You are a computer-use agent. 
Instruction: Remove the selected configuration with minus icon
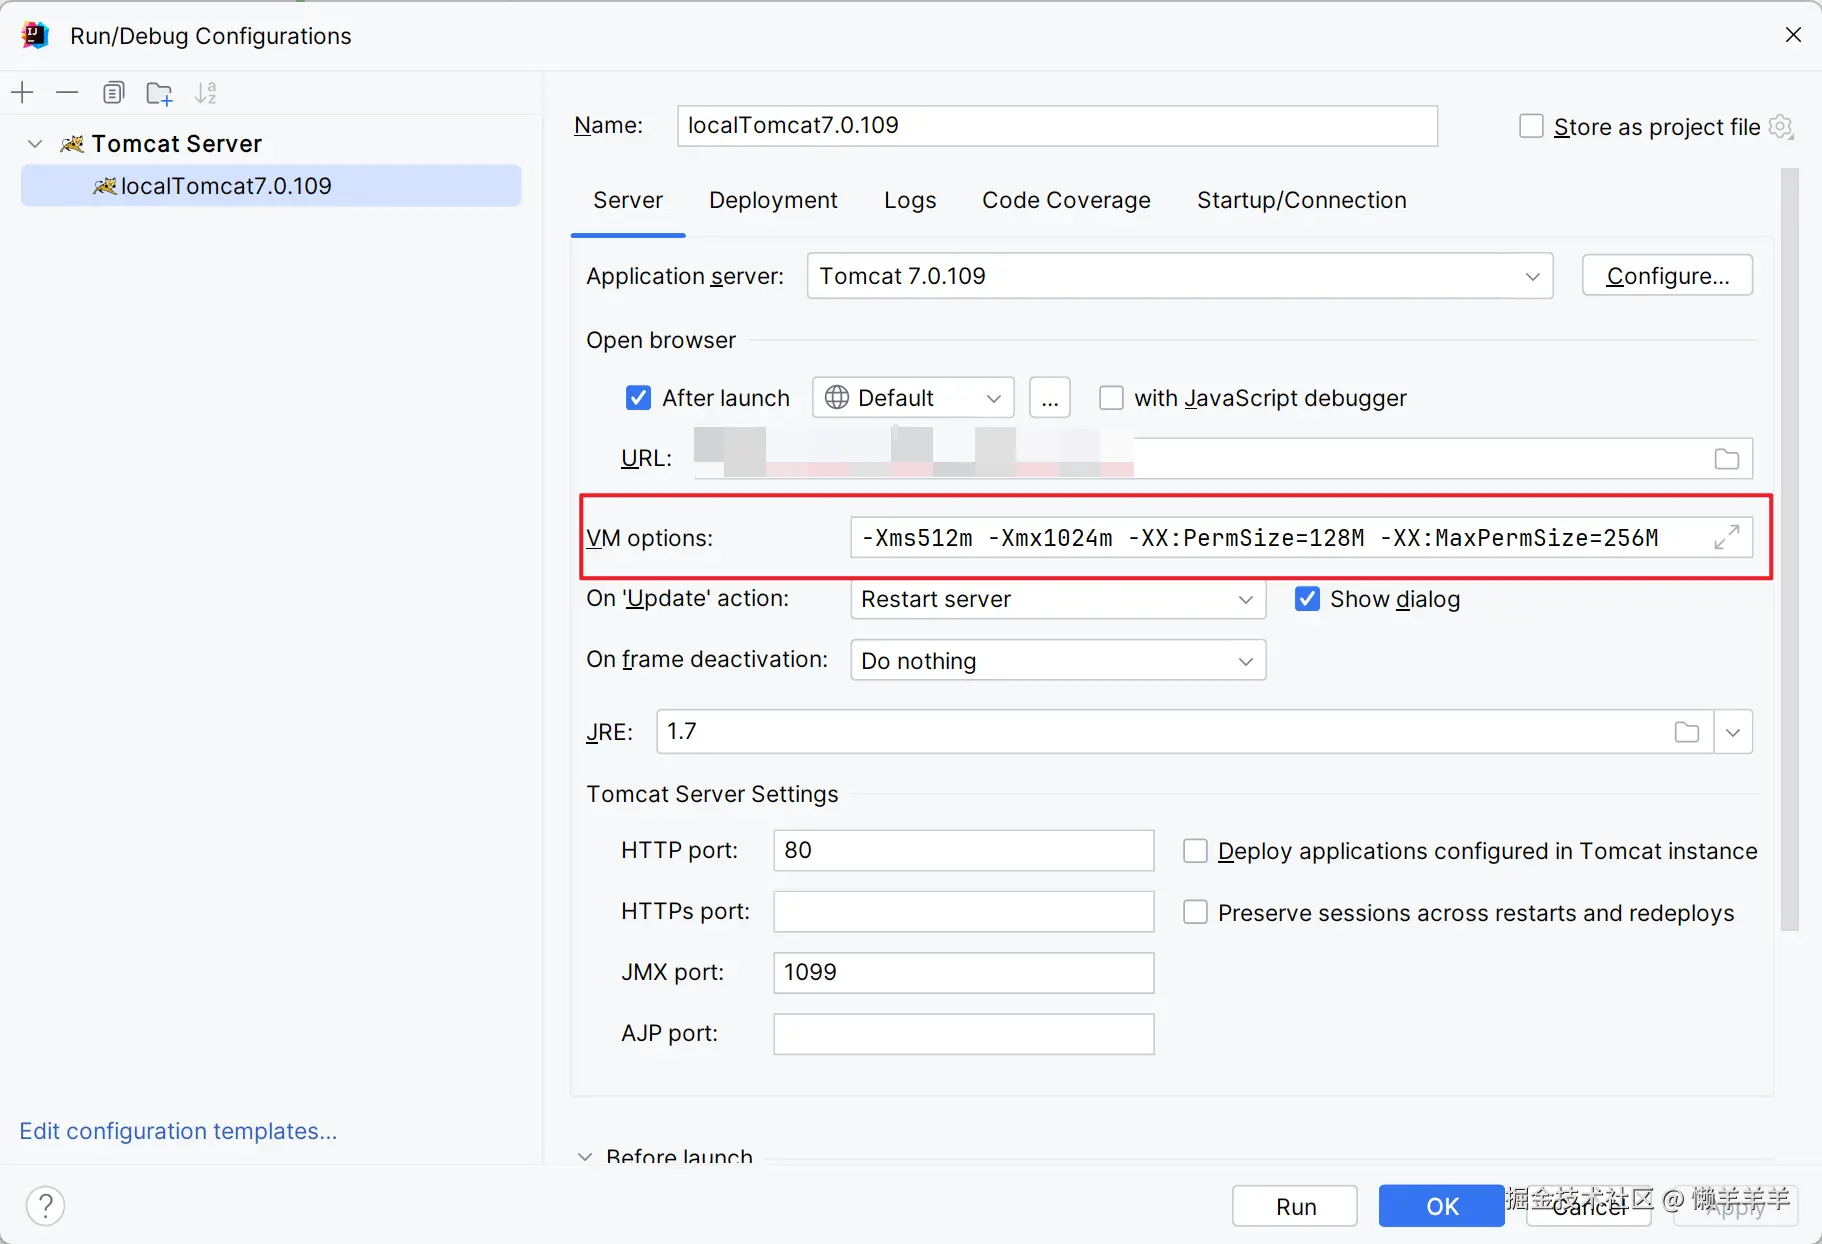(x=67, y=93)
